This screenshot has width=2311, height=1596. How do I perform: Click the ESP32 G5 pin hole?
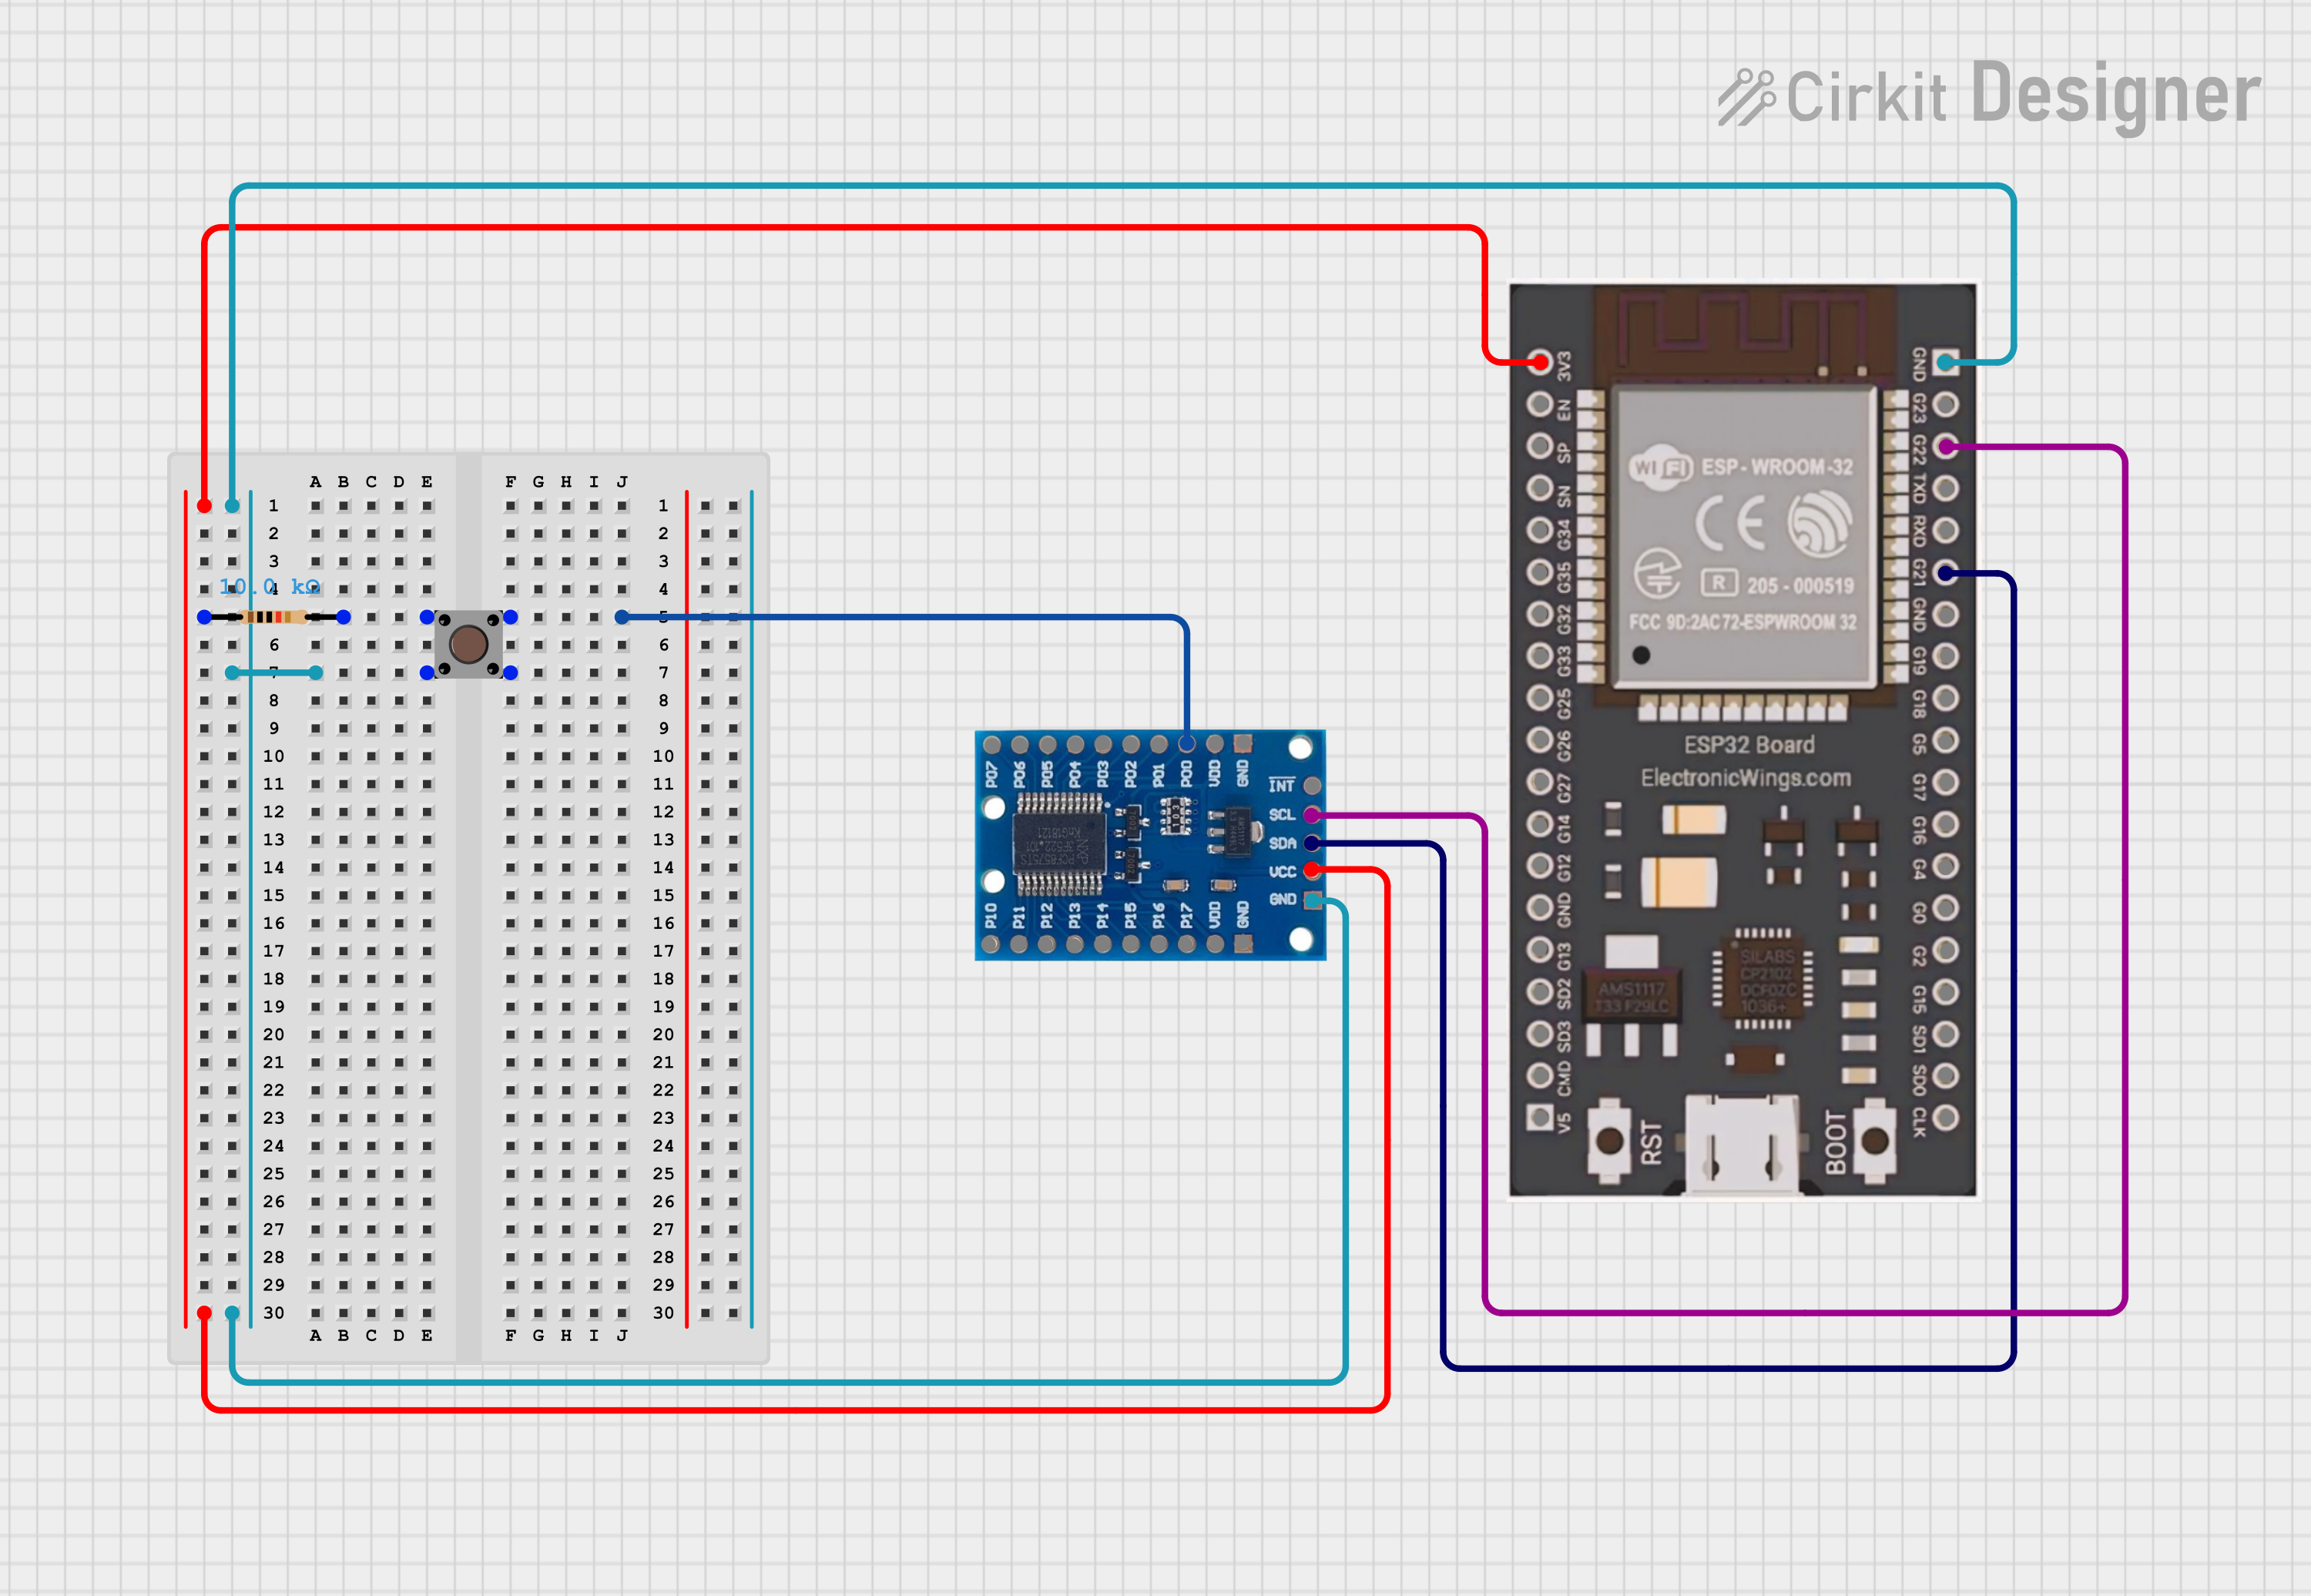point(1946,740)
